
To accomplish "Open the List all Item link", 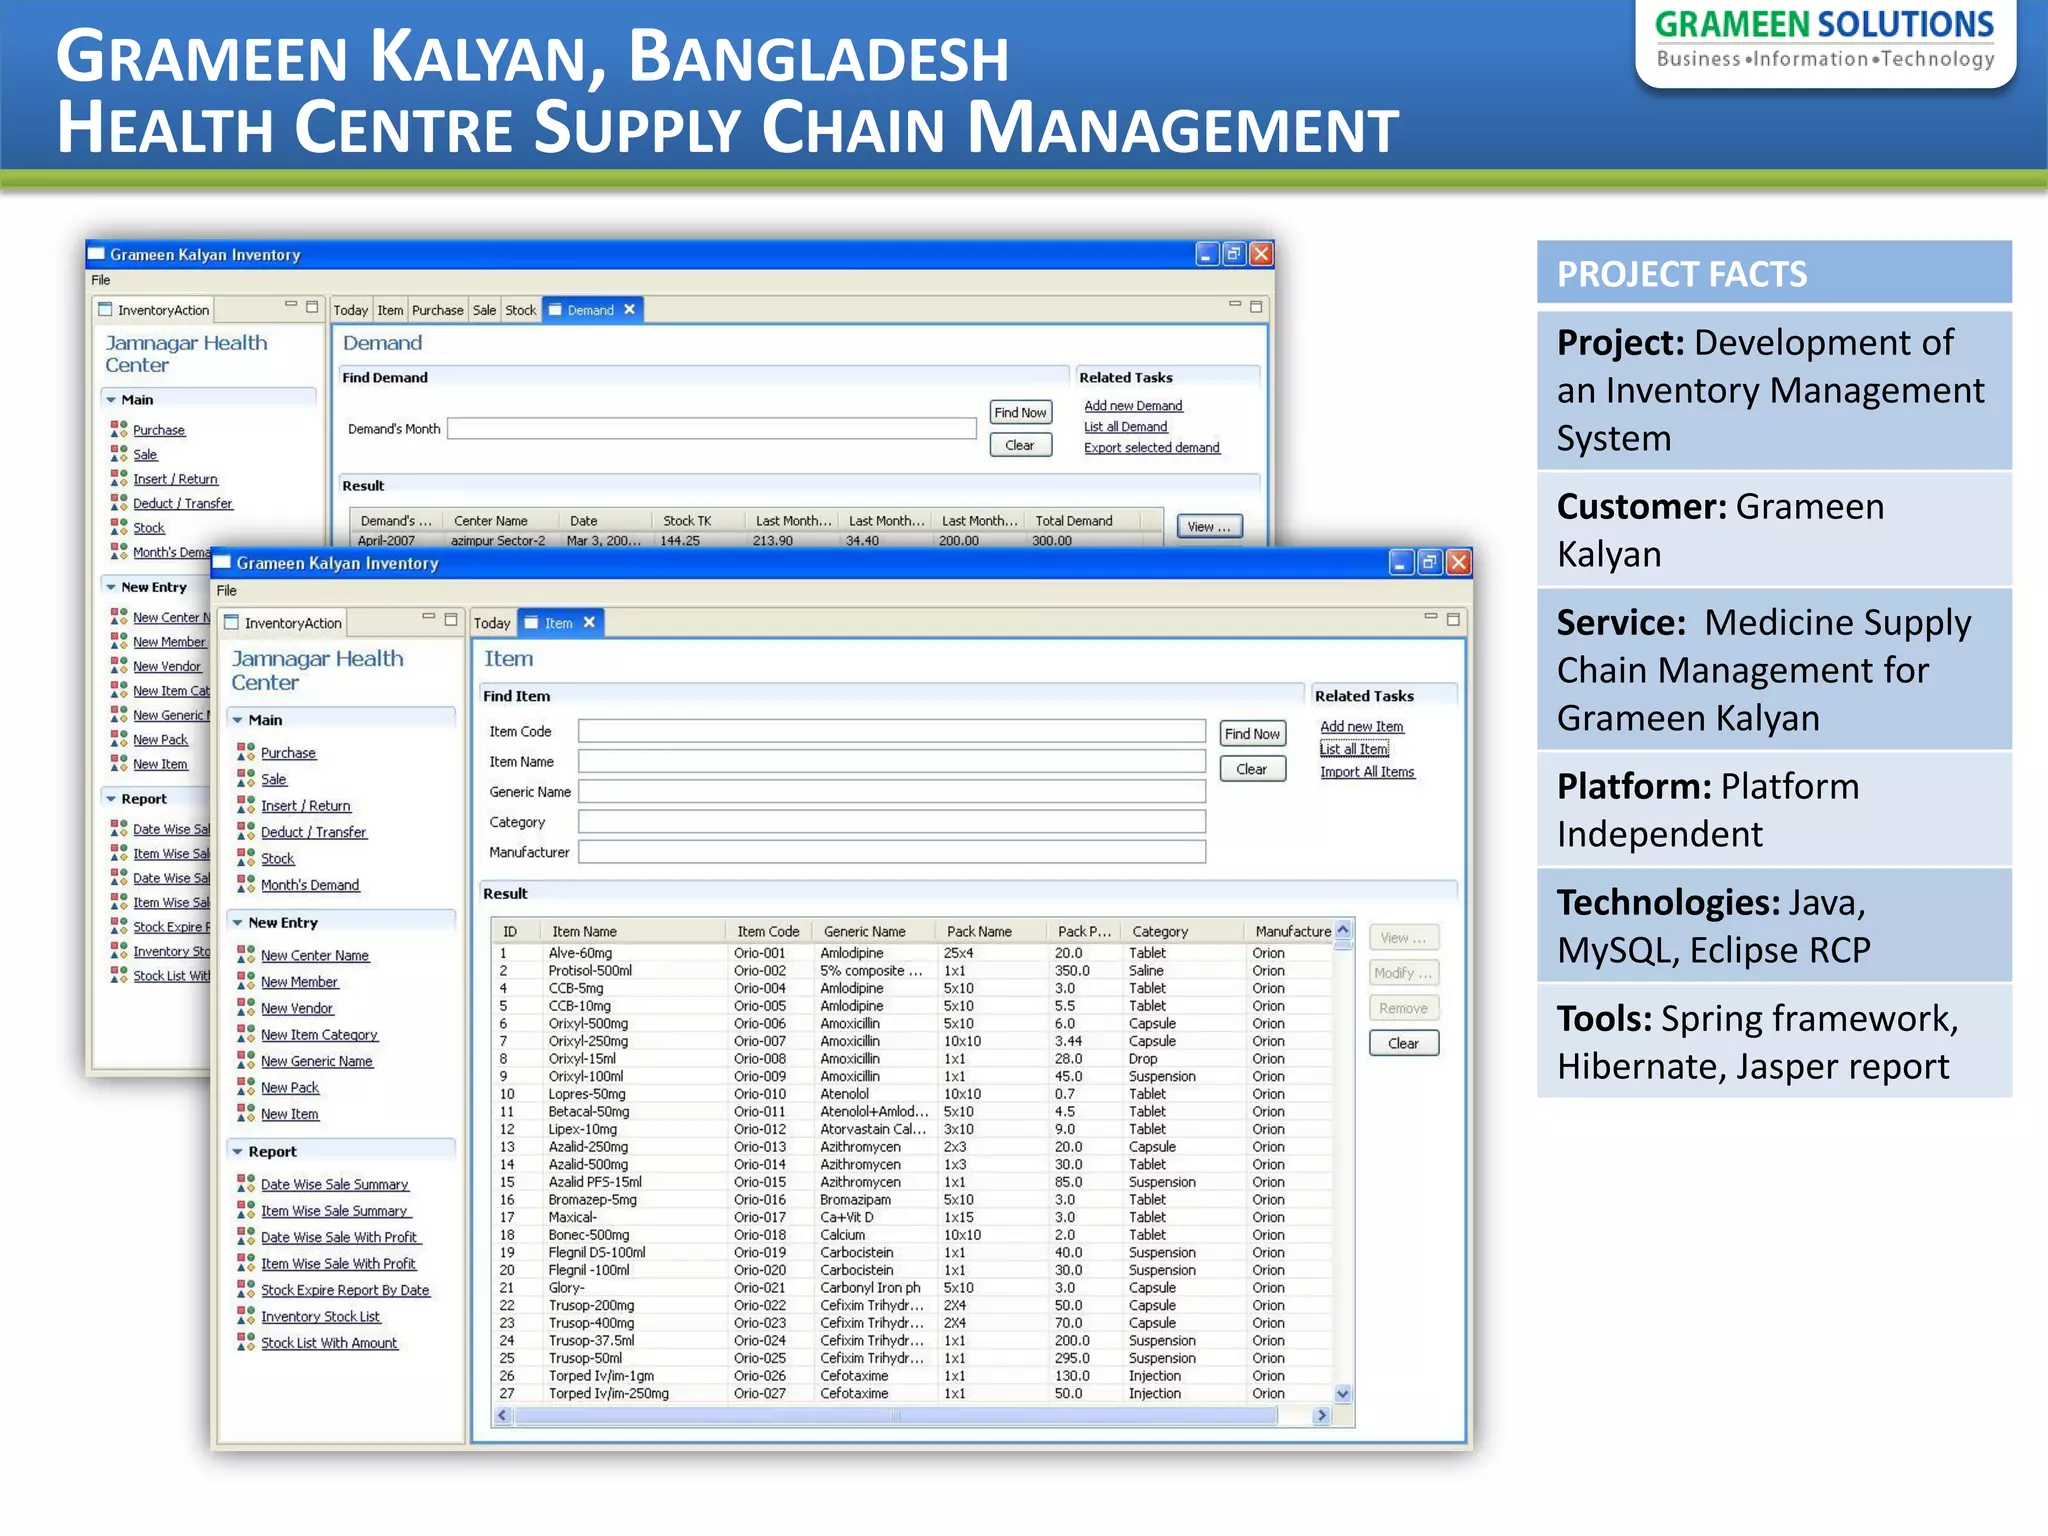I will 1354,749.
